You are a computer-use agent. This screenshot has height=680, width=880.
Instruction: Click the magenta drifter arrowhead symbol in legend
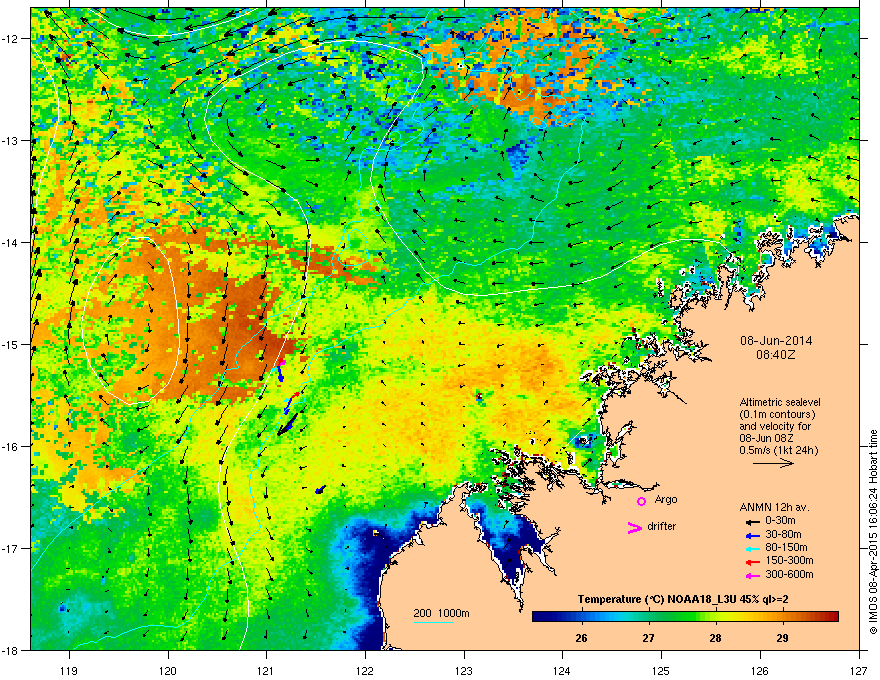634,527
